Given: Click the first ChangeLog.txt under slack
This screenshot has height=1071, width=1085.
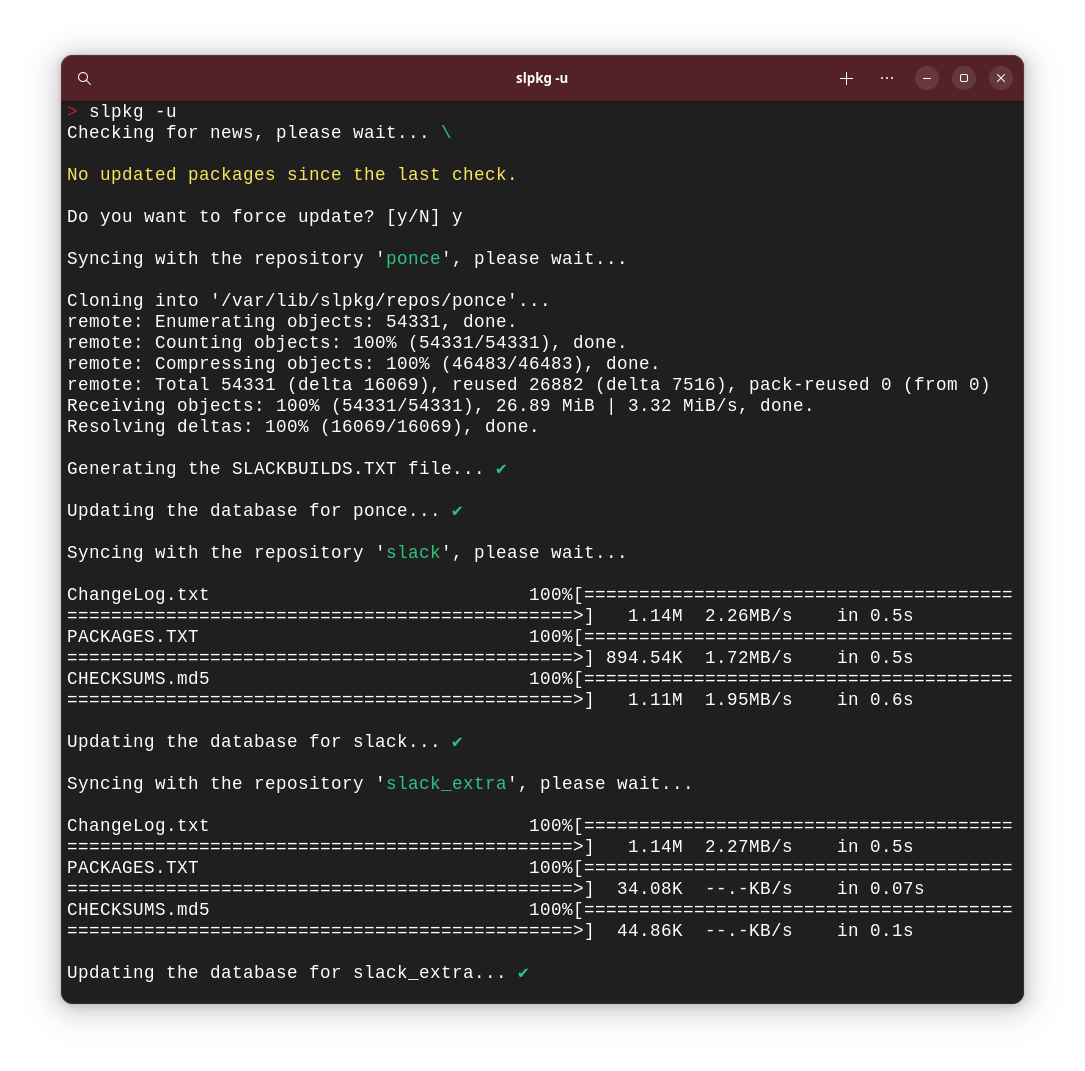Looking at the screenshot, I should point(138,595).
